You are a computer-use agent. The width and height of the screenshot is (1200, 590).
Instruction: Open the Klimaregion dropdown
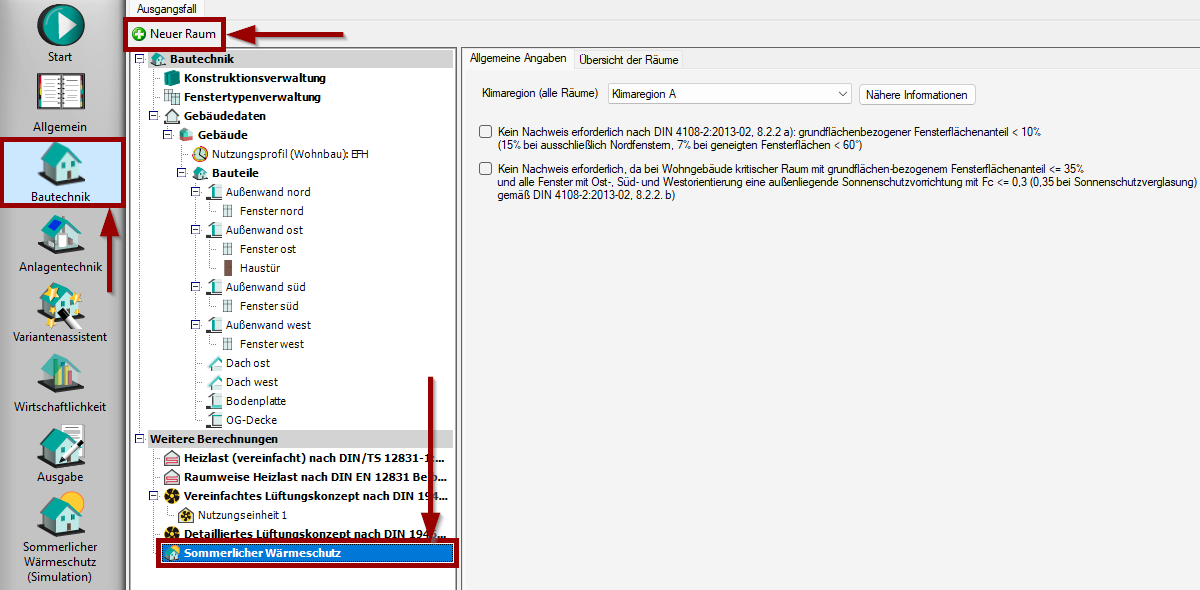coord(729,94)
